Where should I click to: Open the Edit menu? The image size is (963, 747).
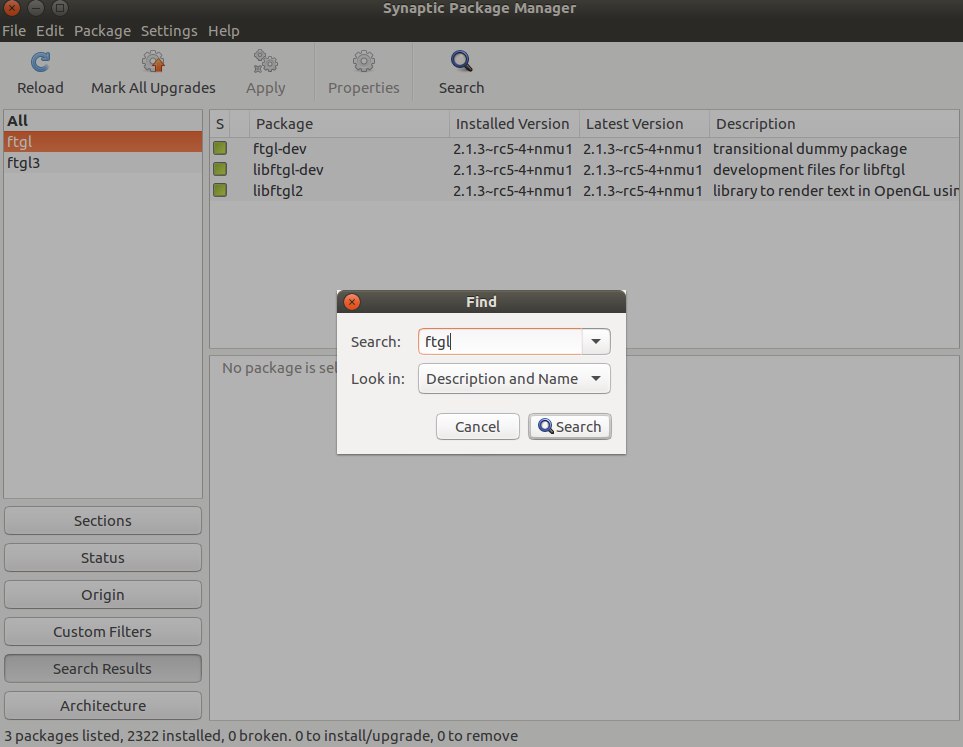50,31
